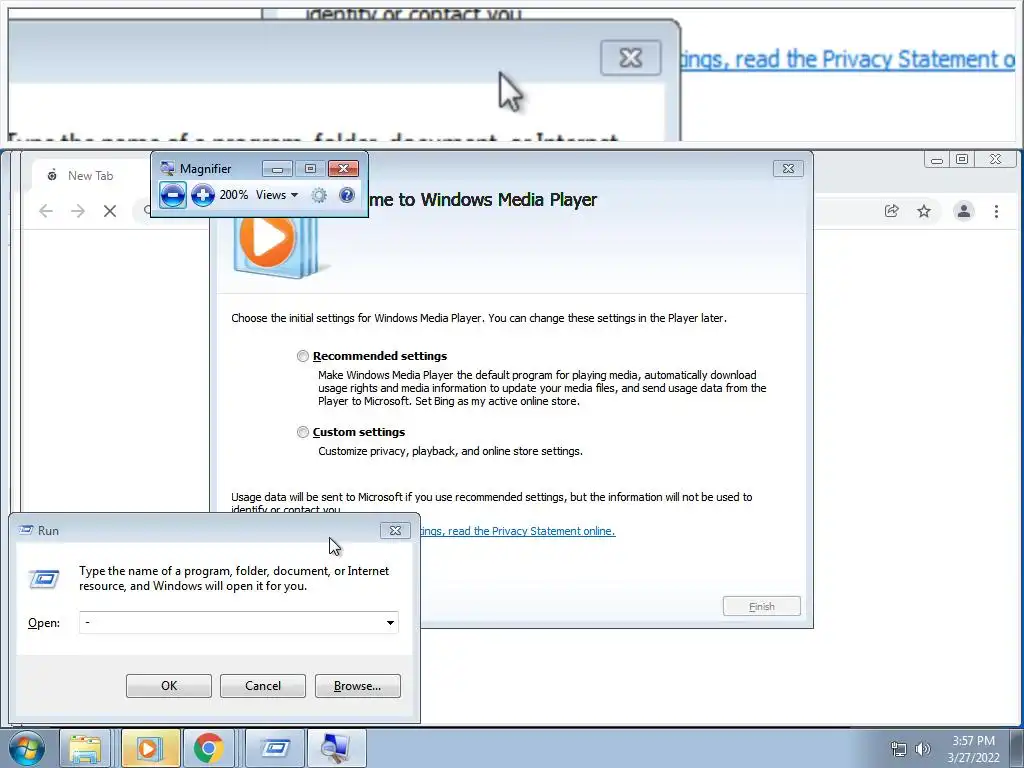1024x768 pixels.
Task: Click the magnified close button in lens view
Action: point(630,58)
